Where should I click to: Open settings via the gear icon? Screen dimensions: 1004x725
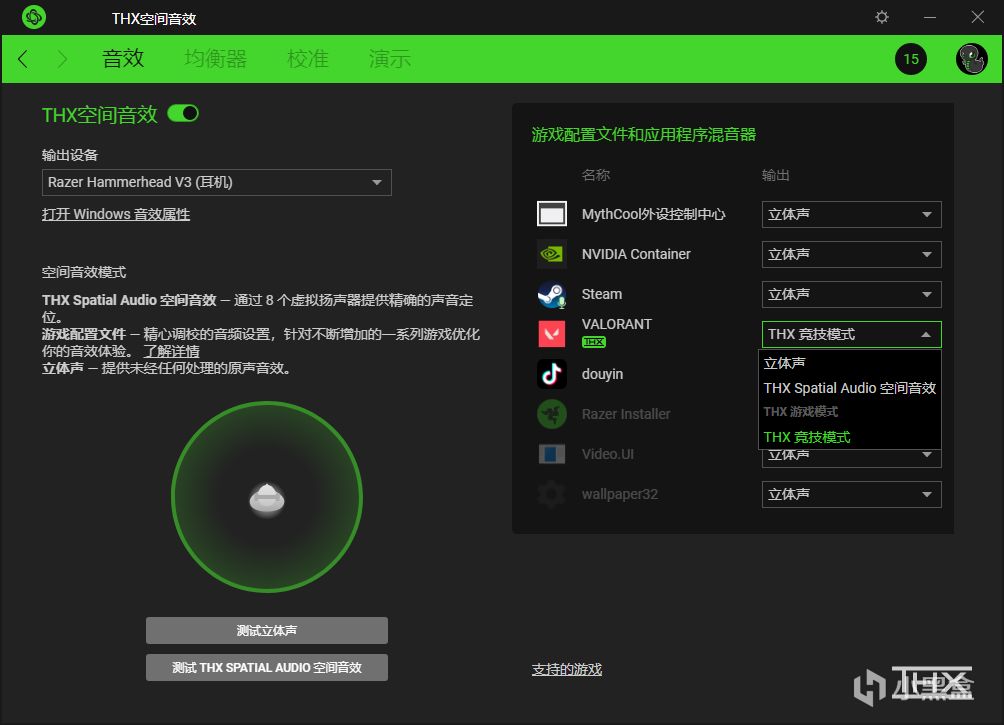click(x=882, y=17)
